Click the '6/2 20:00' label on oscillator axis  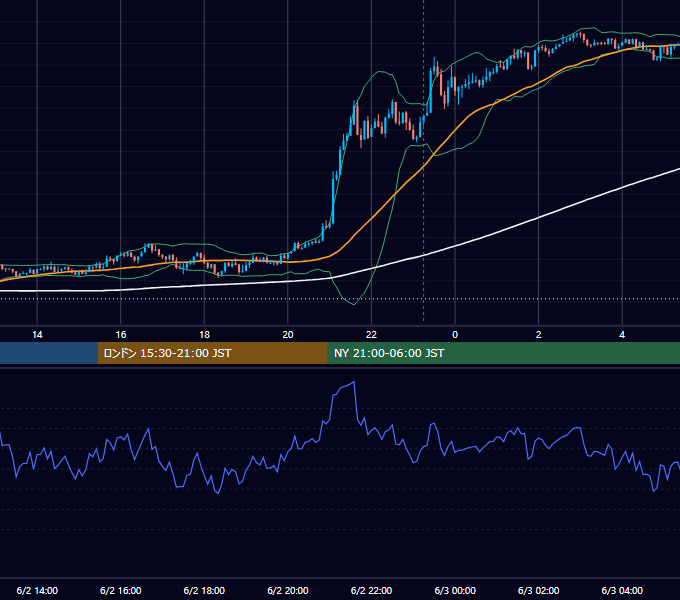288,590
